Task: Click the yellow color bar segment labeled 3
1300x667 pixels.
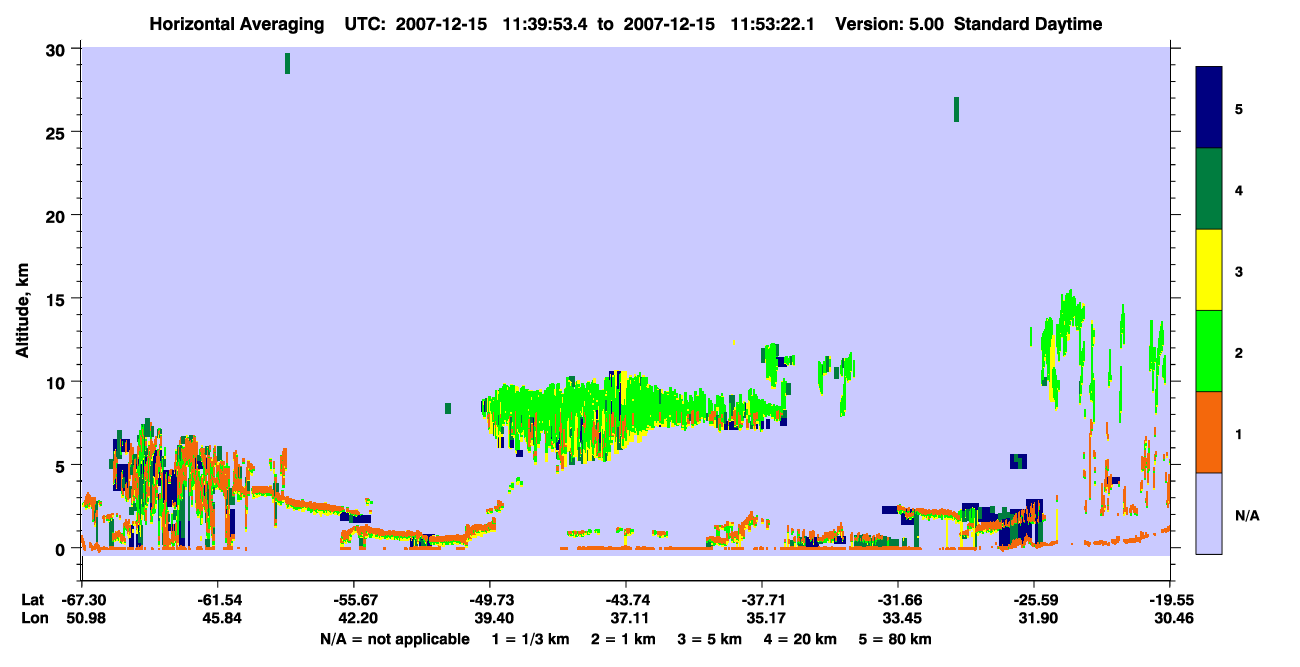Action: 1209,270
